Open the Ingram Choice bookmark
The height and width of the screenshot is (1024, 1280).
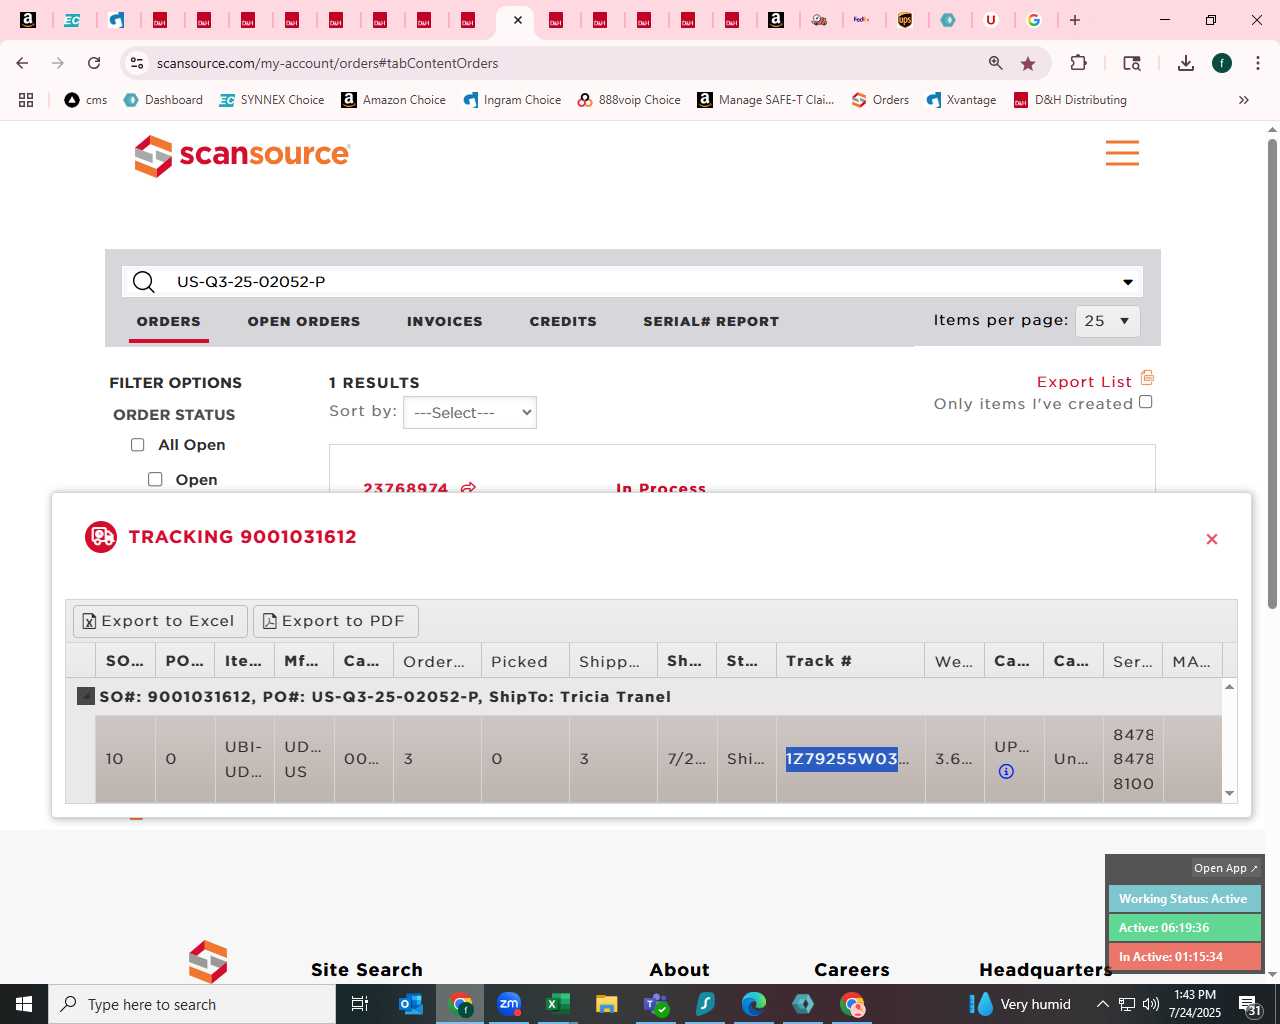[x=512, y=100]
